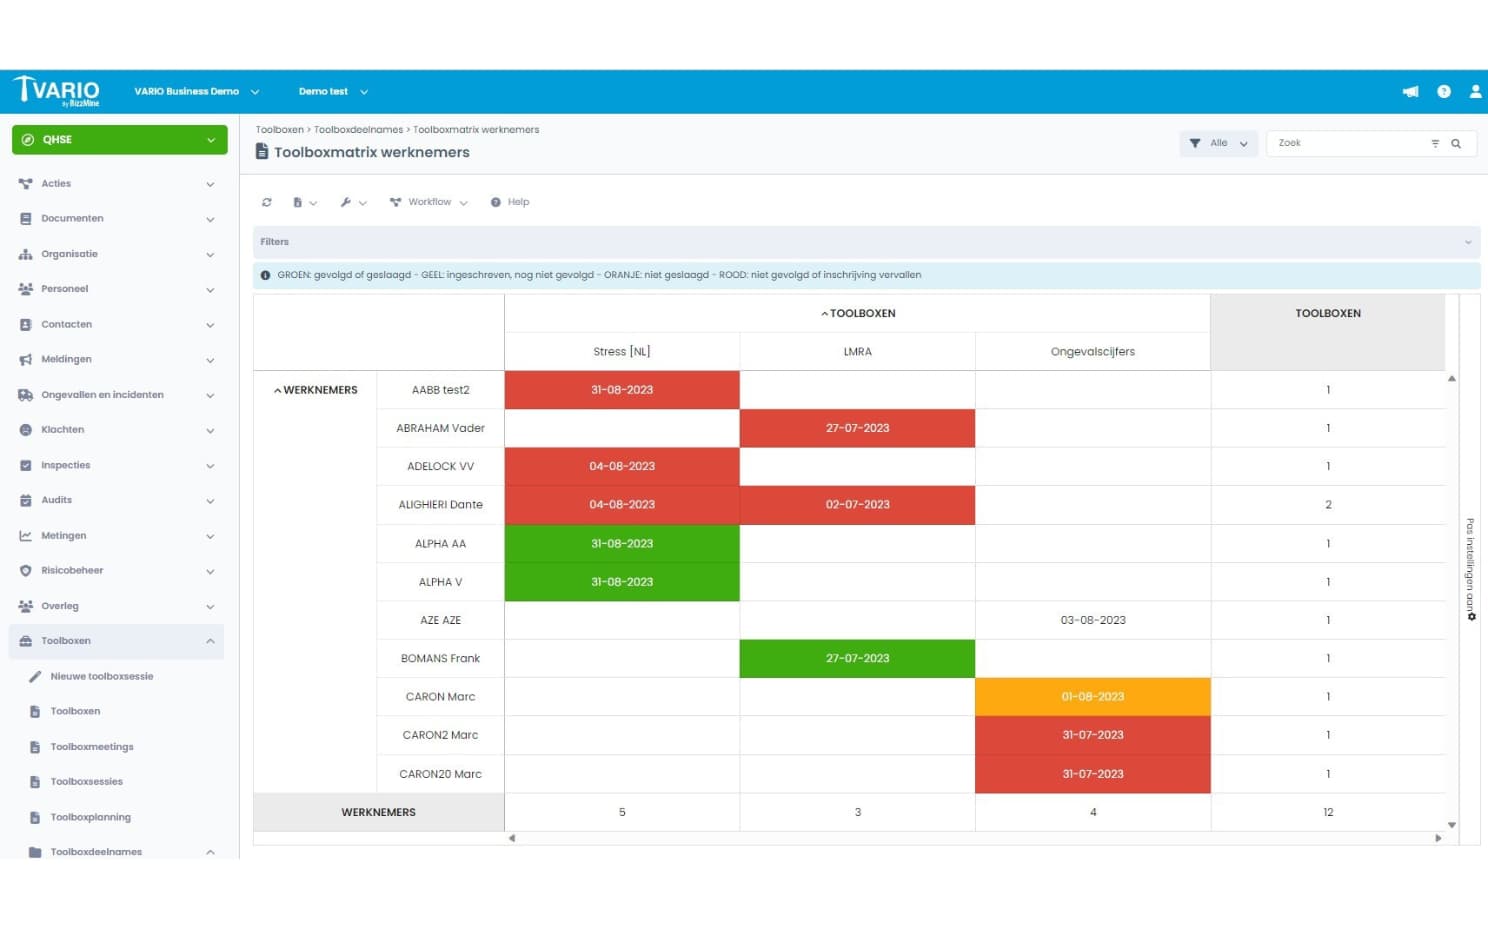
Task: Select employee ABRAHAM Vader
Action: click(x=441, y=428)
